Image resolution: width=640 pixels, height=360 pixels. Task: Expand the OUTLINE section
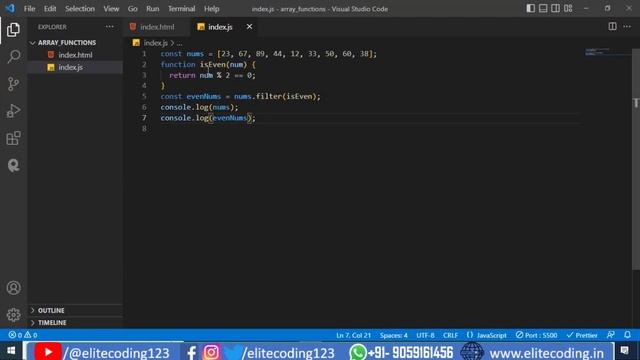[51, 310]
